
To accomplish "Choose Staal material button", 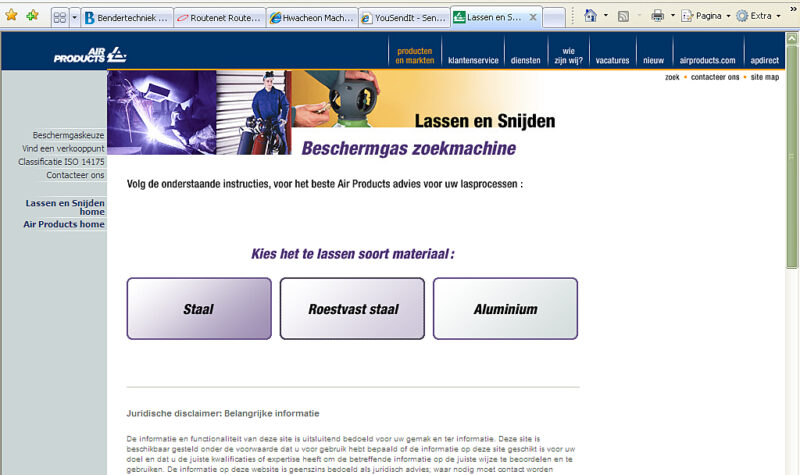I will pos(199,309).
